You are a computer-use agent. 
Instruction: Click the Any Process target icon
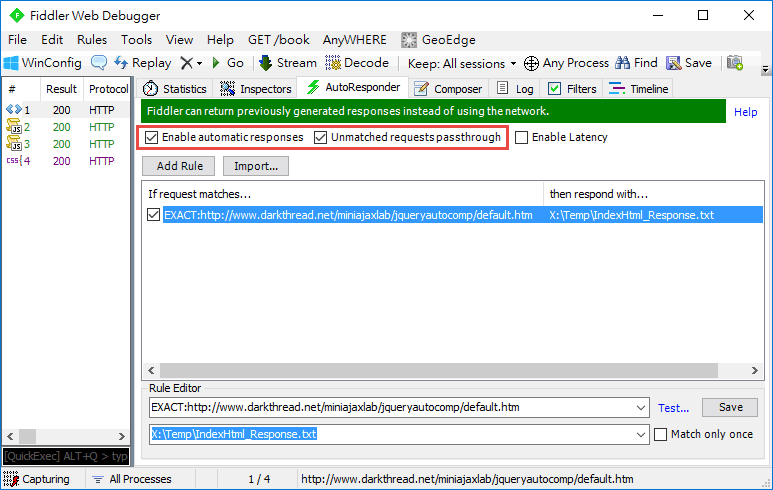pyautogui.click(x=531, y=63)
